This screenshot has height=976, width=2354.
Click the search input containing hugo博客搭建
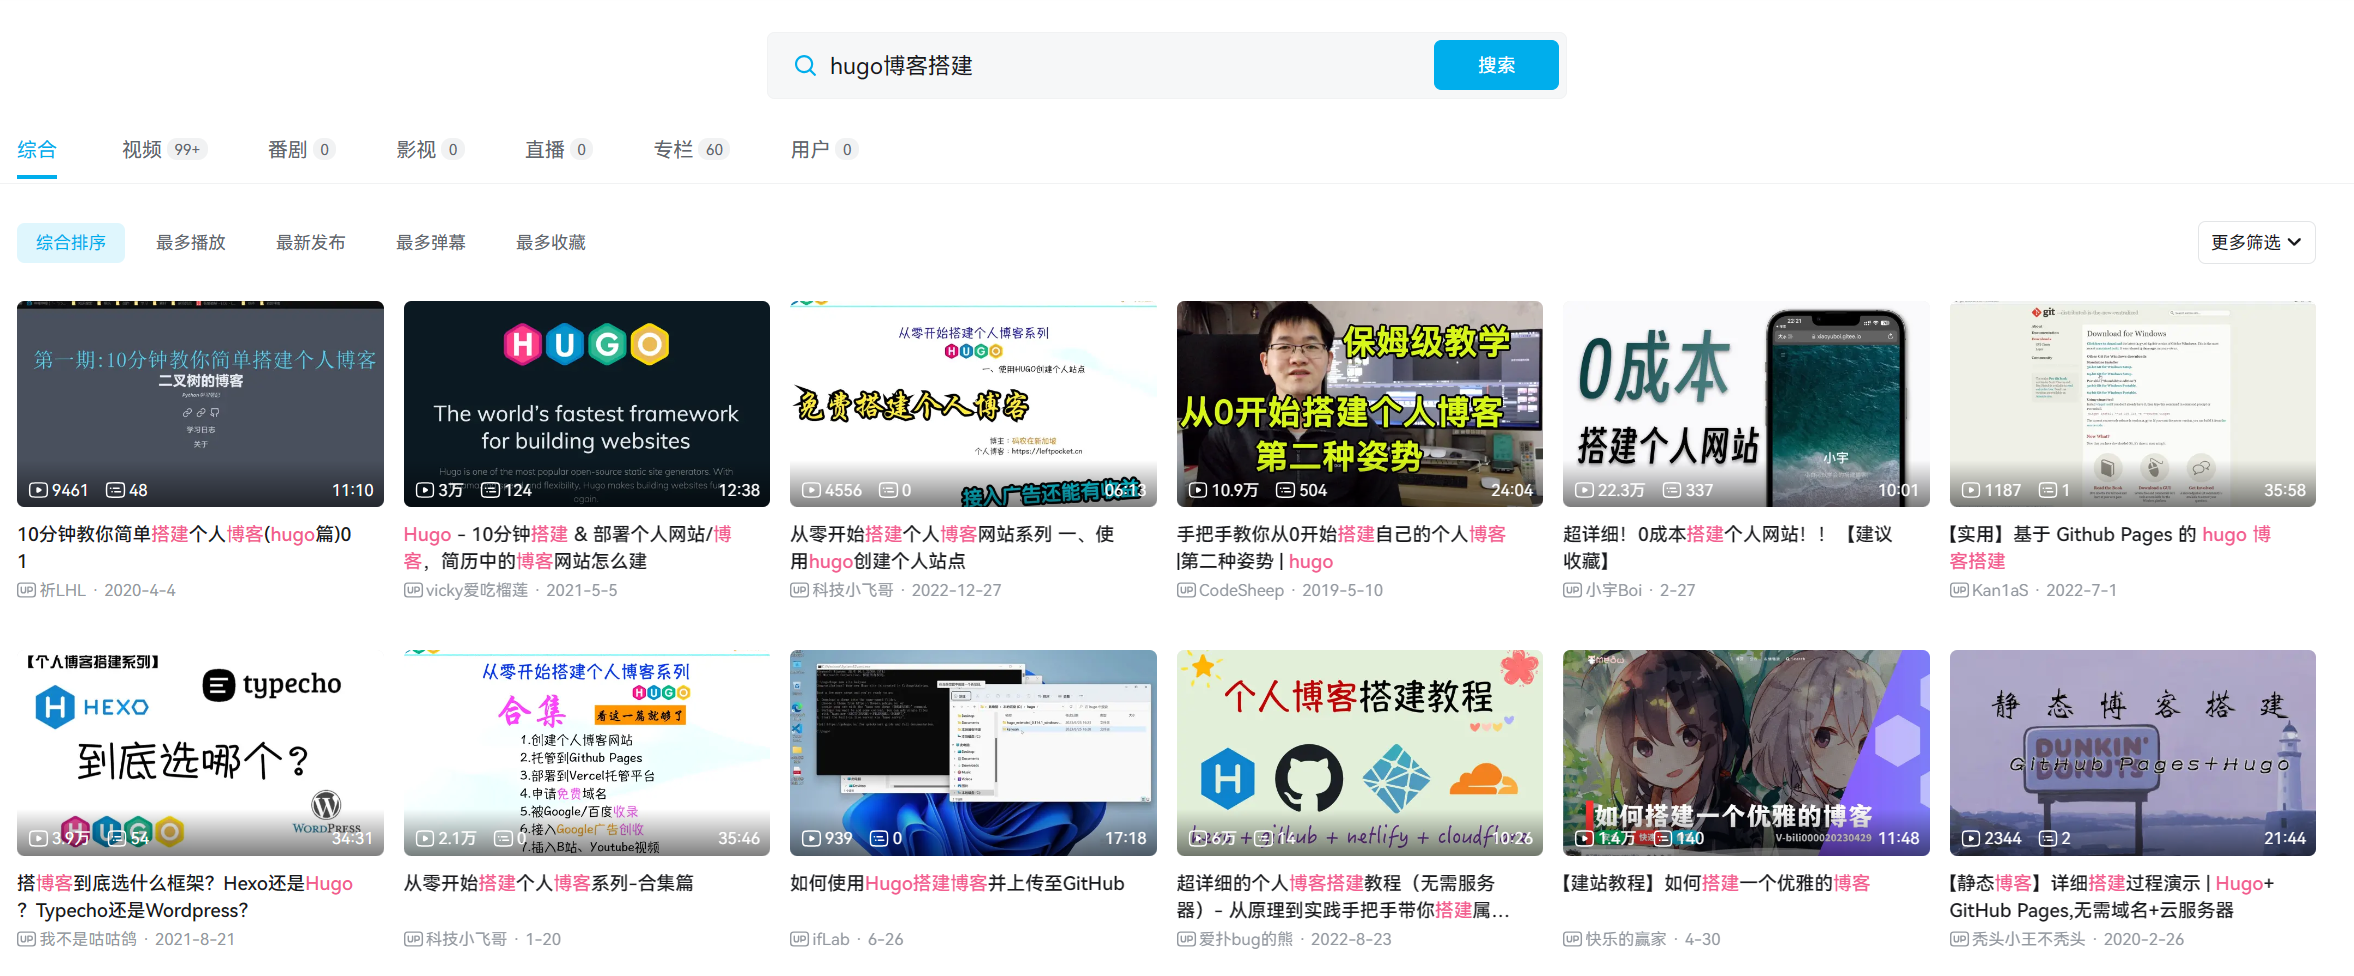click(x=1120, y=66)
